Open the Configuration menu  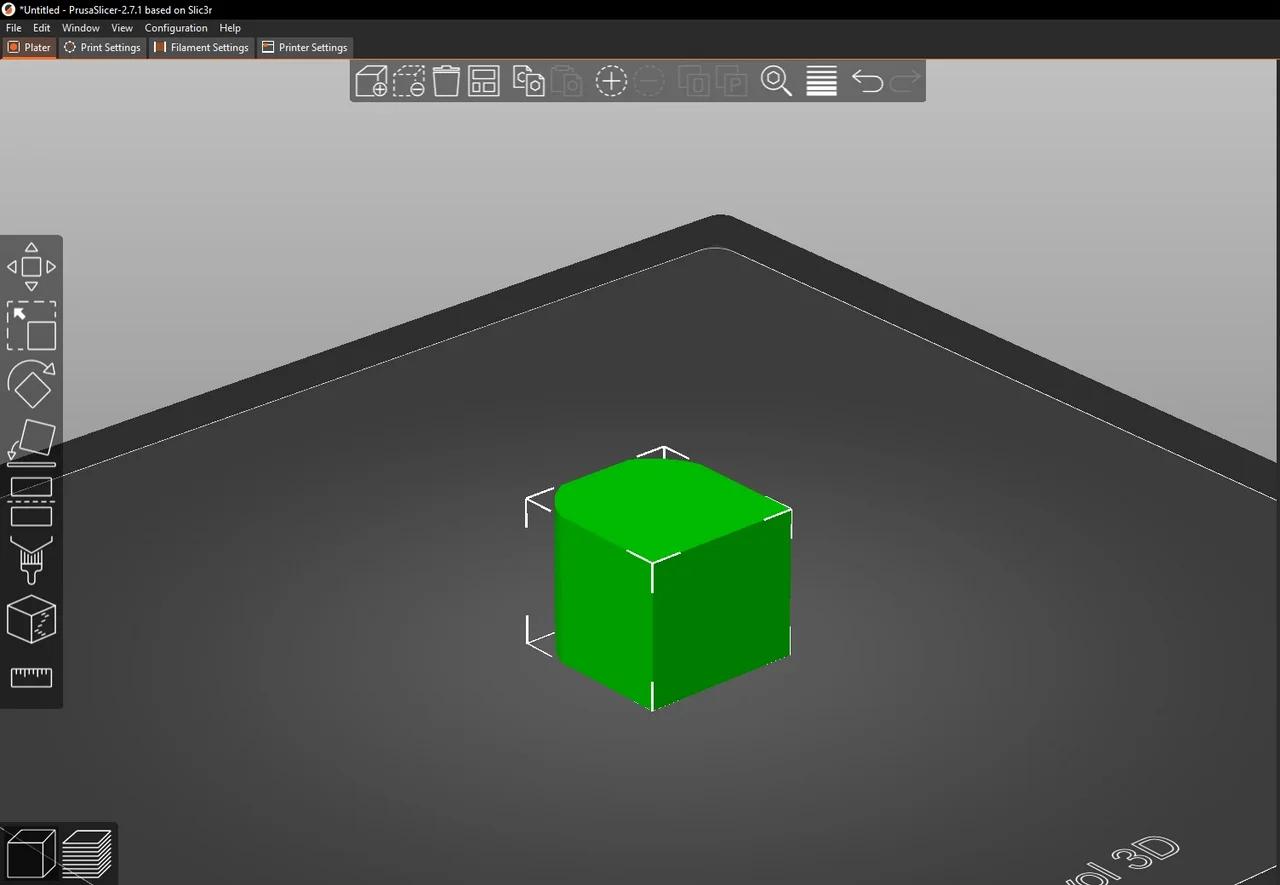176,28
